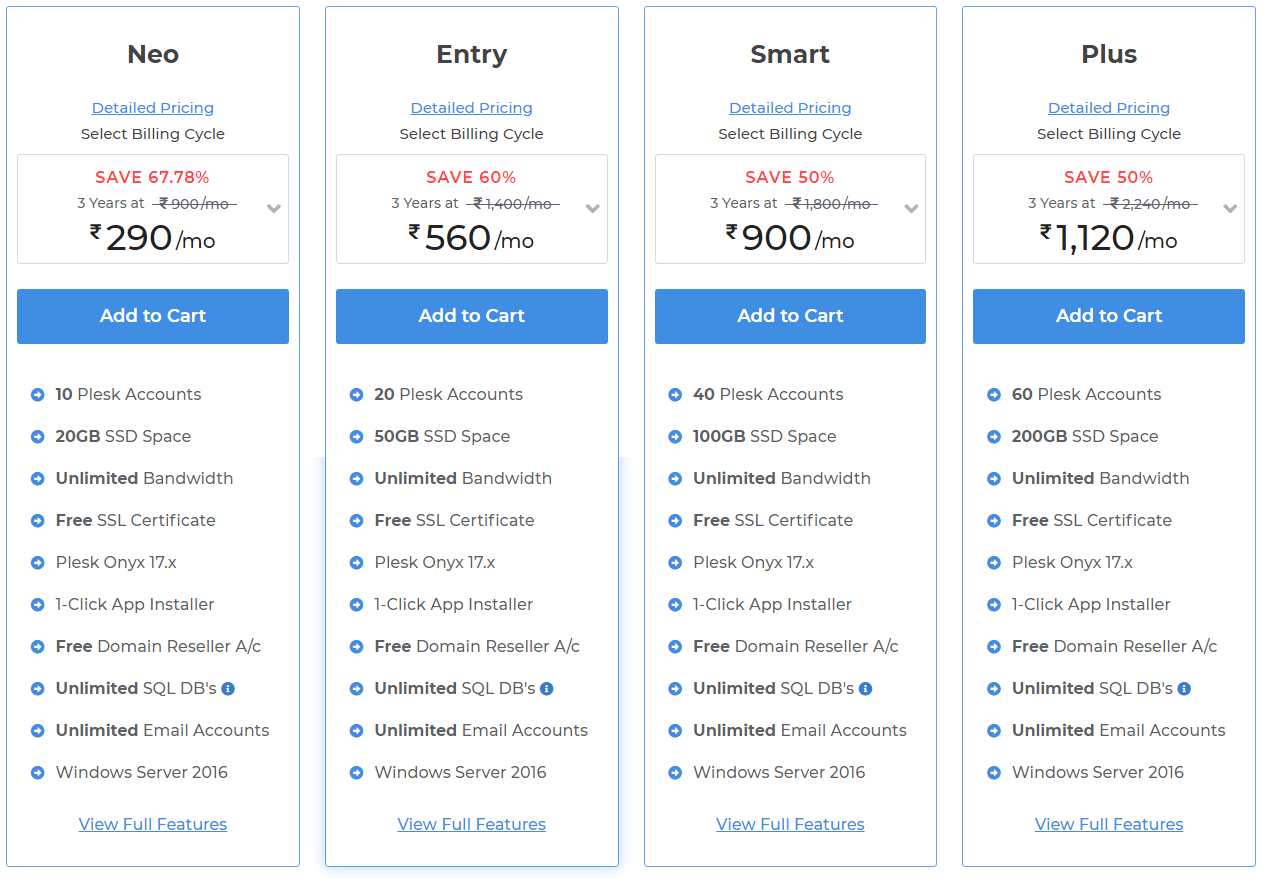Open Detailed Pricing for Neo plan
Image resolution: width=1268 pixels, height=879 pixels.
click(x=153, y=108)
